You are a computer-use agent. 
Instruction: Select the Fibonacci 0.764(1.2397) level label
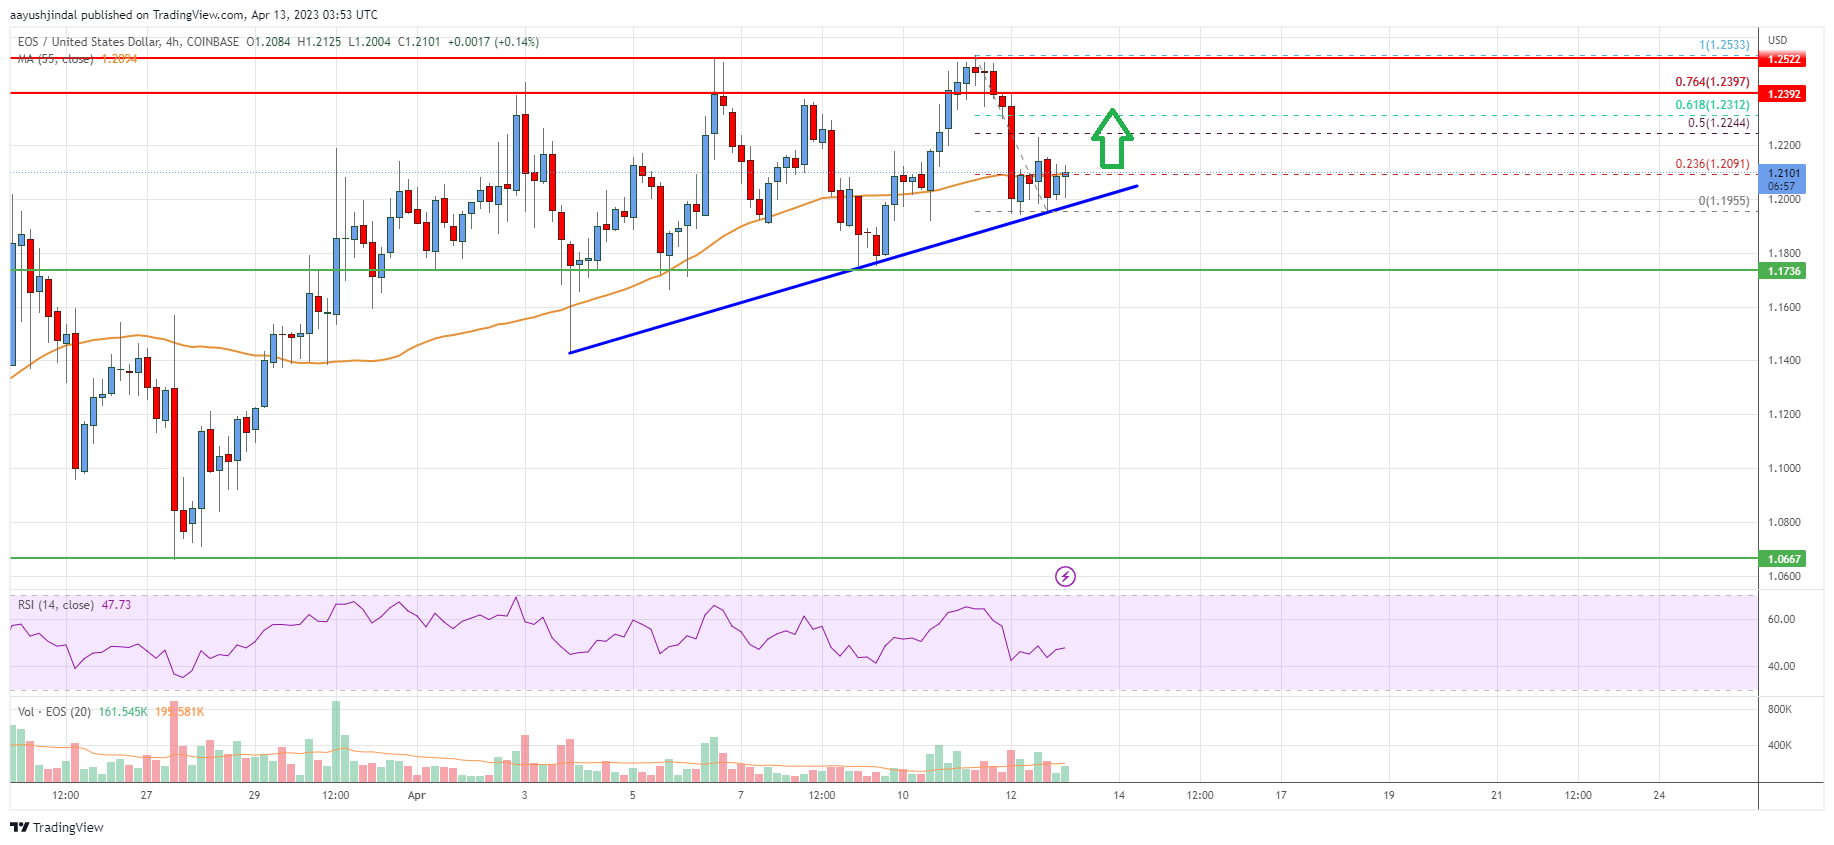1712,82
